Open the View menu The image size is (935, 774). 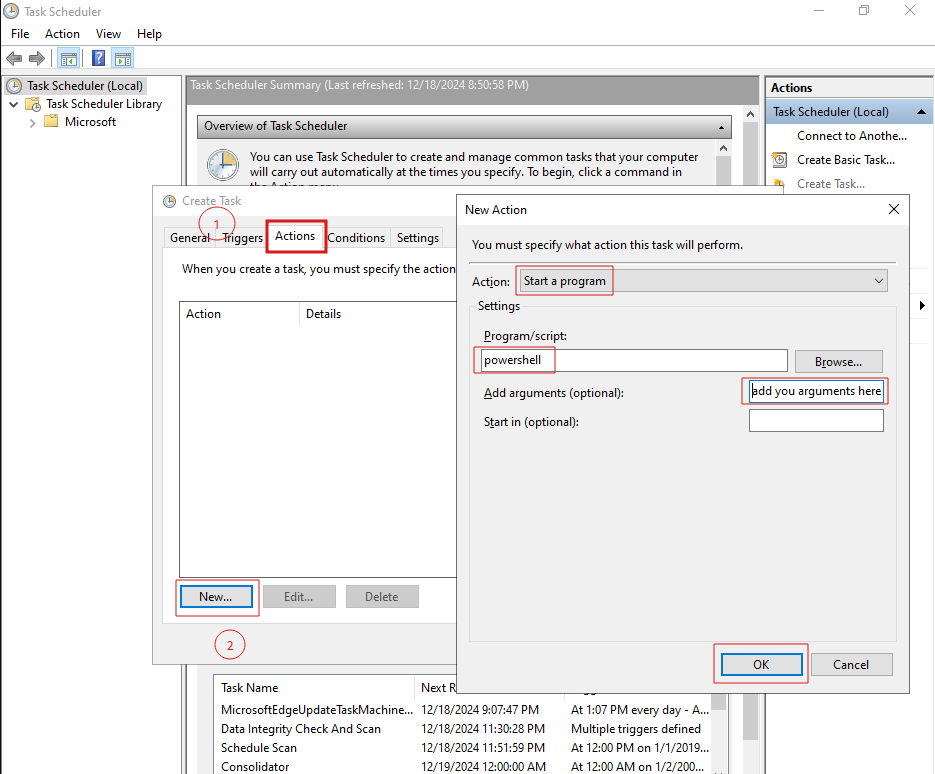pos(108,34)
